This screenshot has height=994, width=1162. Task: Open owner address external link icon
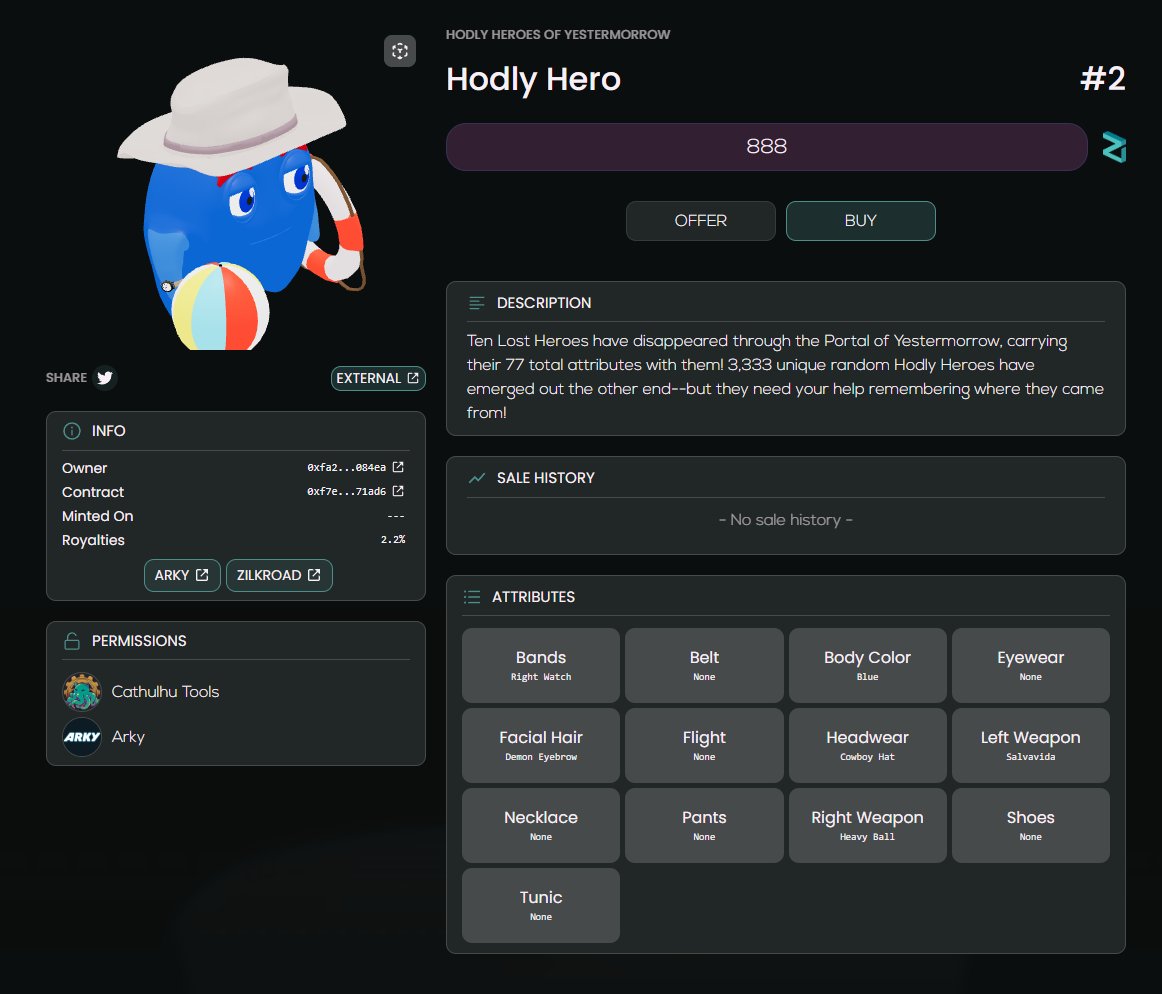tap(398, 467)
